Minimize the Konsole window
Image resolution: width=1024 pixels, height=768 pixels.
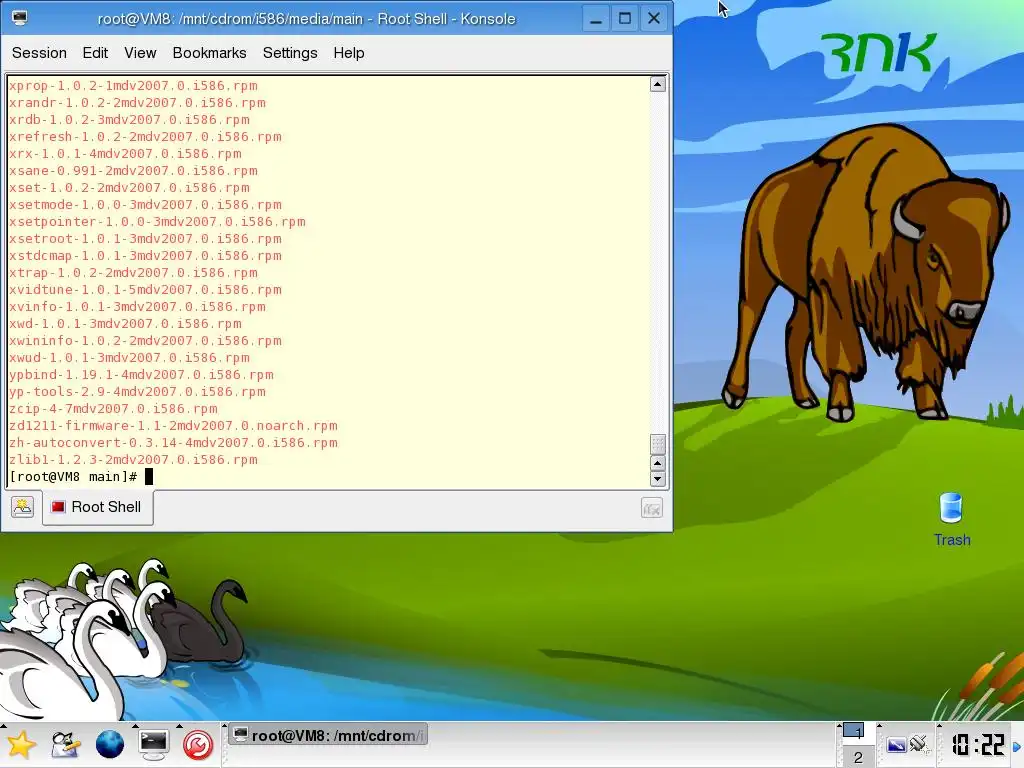point(596,18)
